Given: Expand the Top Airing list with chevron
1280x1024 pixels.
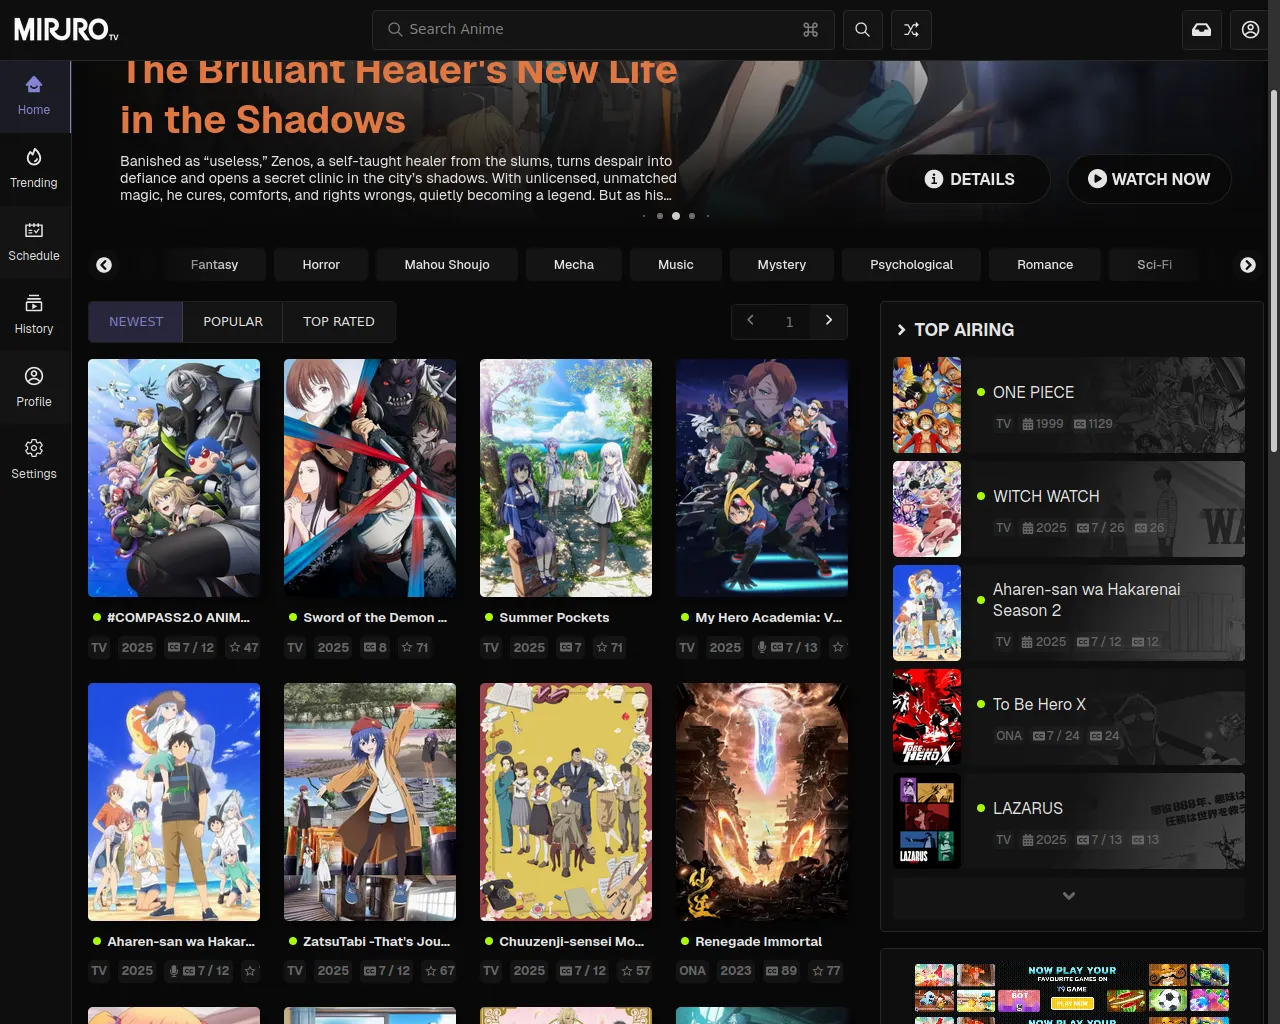Looking at the screenshot, I should pos(1069,897).
